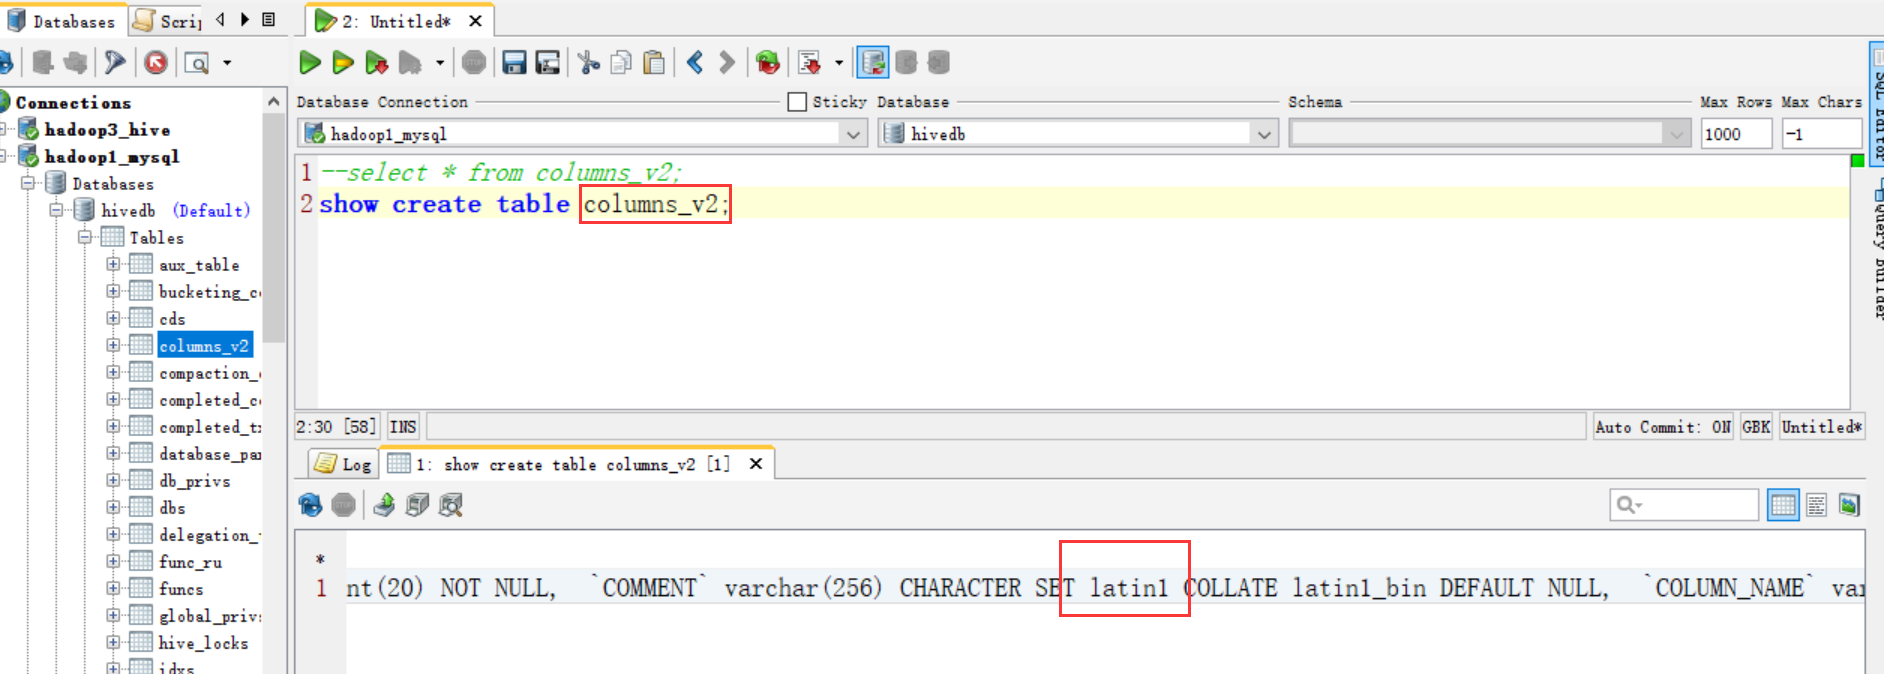Close the show create table result tab
Image resolution: width=1884 pixels, height=674 pixels.
pos(756,464)
